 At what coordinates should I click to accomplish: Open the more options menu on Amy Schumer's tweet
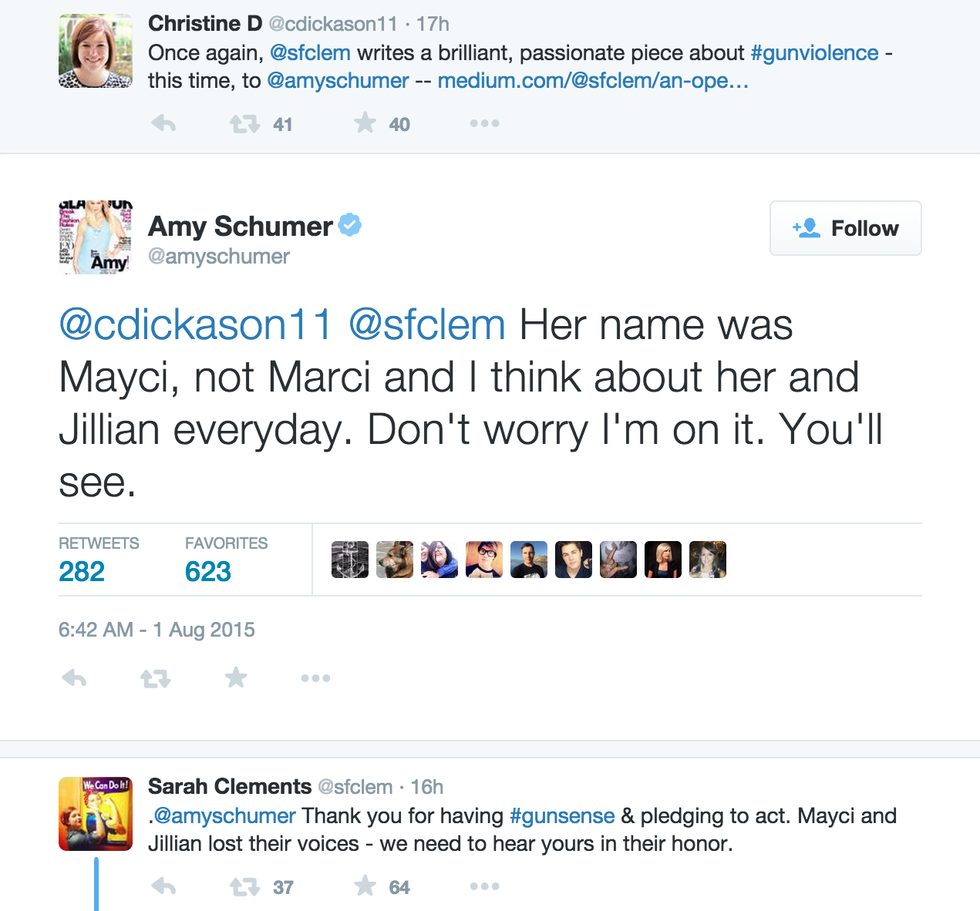(316, 677)
